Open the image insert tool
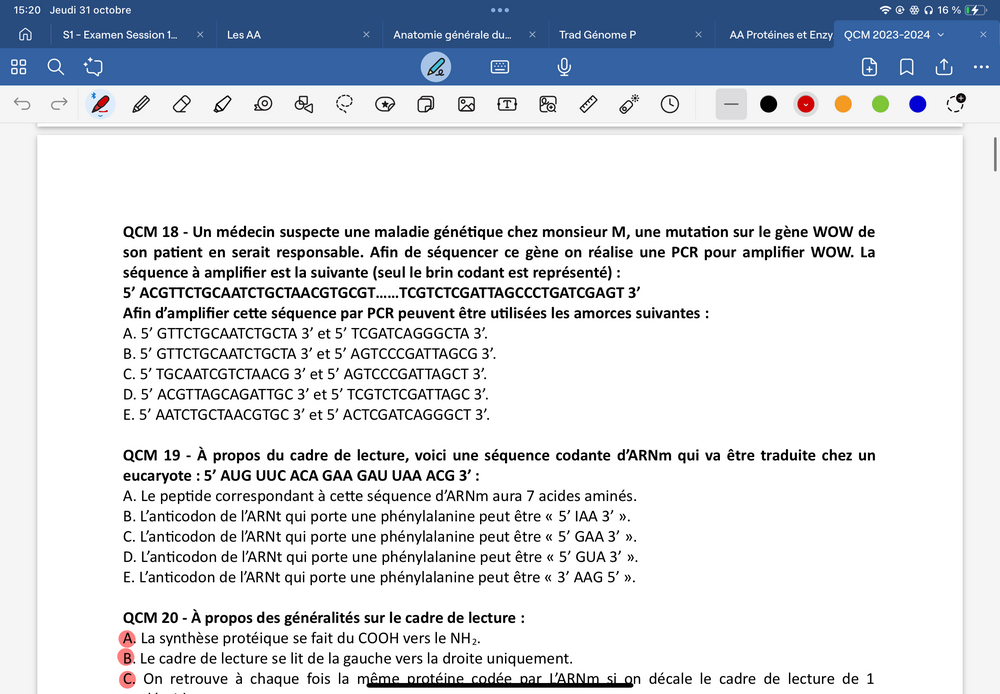Image resolution: width=1000 pixels, height=694 pixels. click(466, 104)
